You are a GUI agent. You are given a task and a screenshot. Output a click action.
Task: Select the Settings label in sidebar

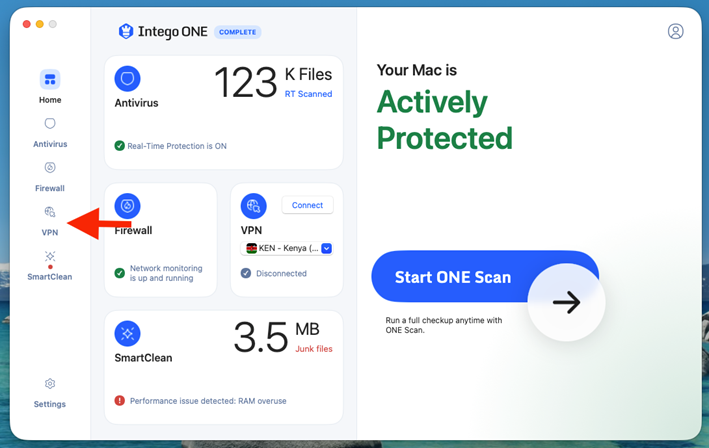tap(50, 404)
